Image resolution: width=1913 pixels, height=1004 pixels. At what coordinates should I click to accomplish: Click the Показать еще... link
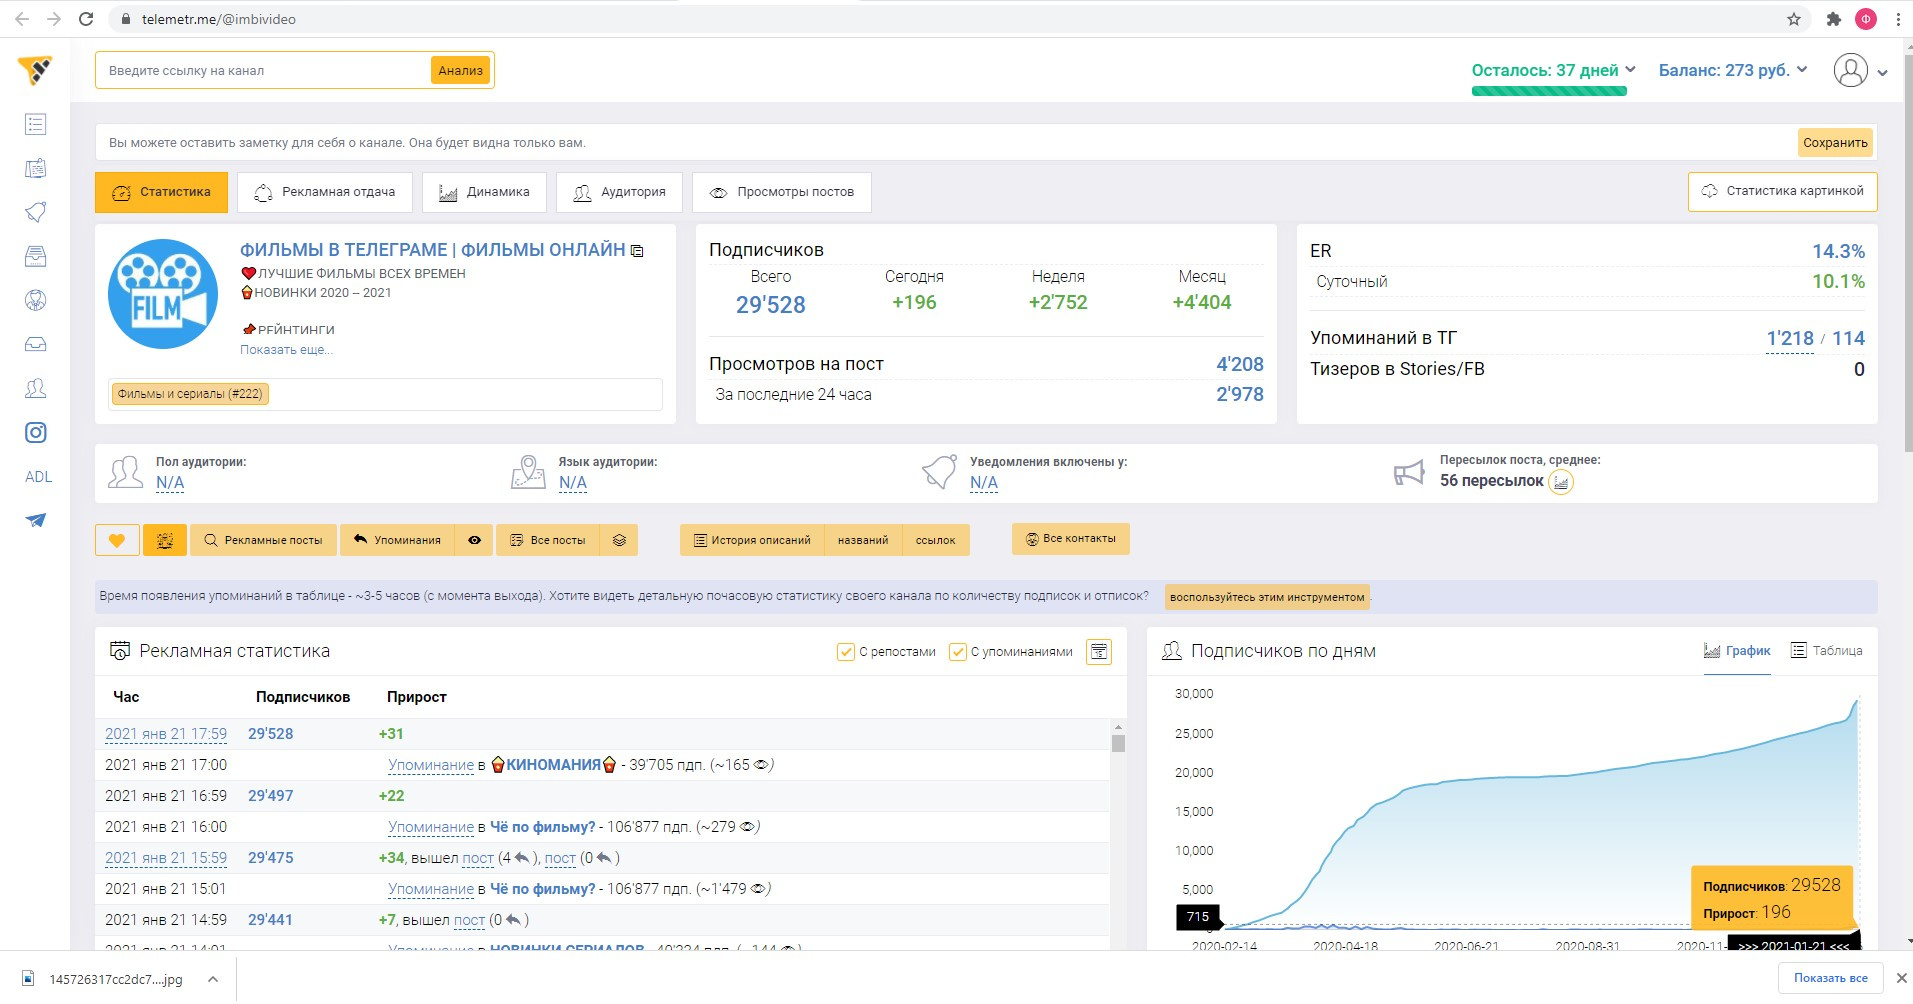[x=286, y=350]
